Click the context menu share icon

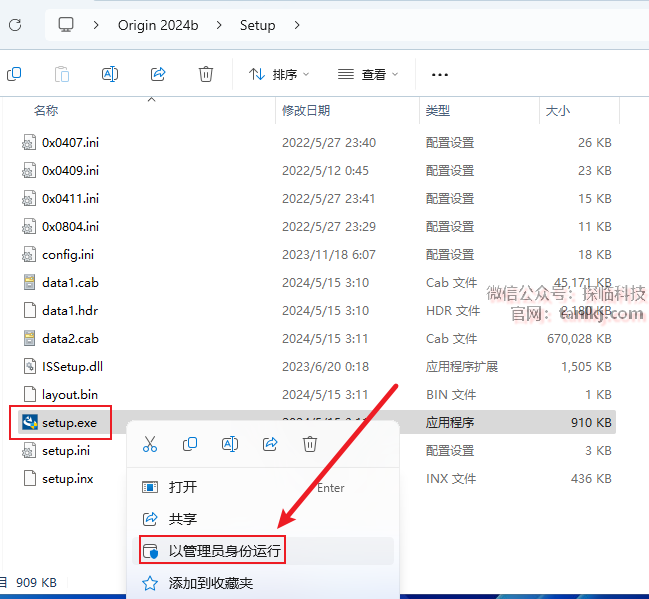(x=270, y=444)
